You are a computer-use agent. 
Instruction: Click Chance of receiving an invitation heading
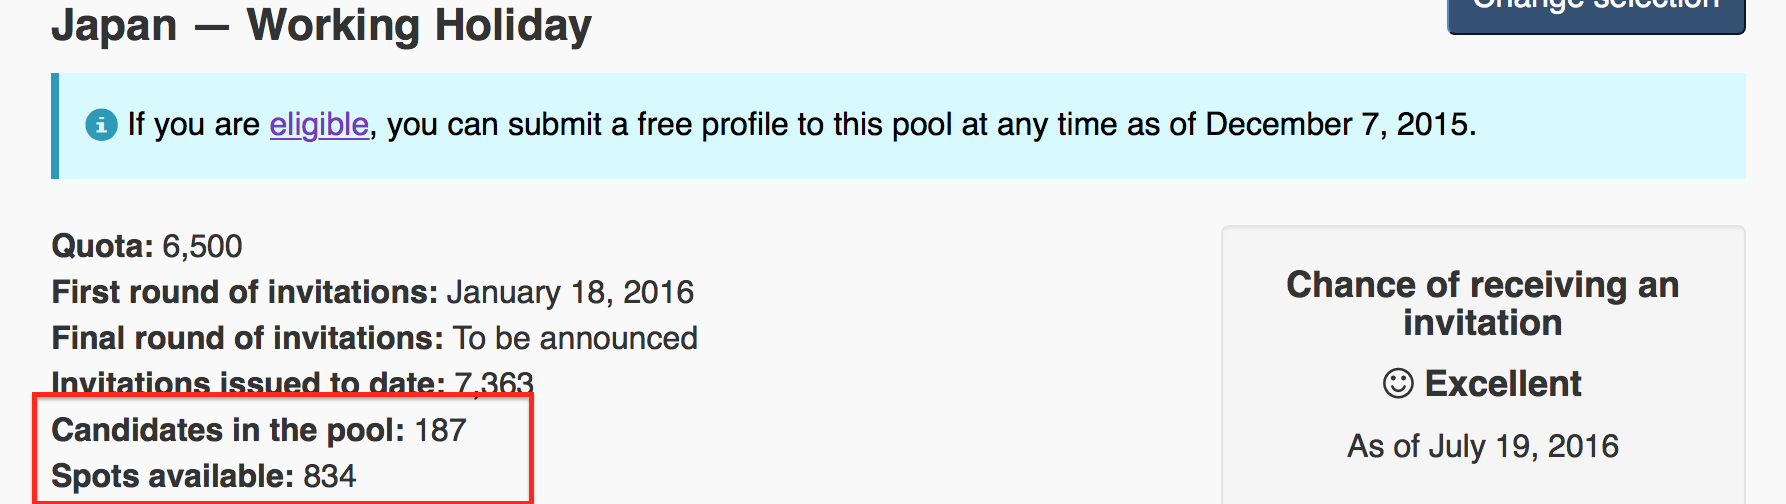pos(1482,303)
